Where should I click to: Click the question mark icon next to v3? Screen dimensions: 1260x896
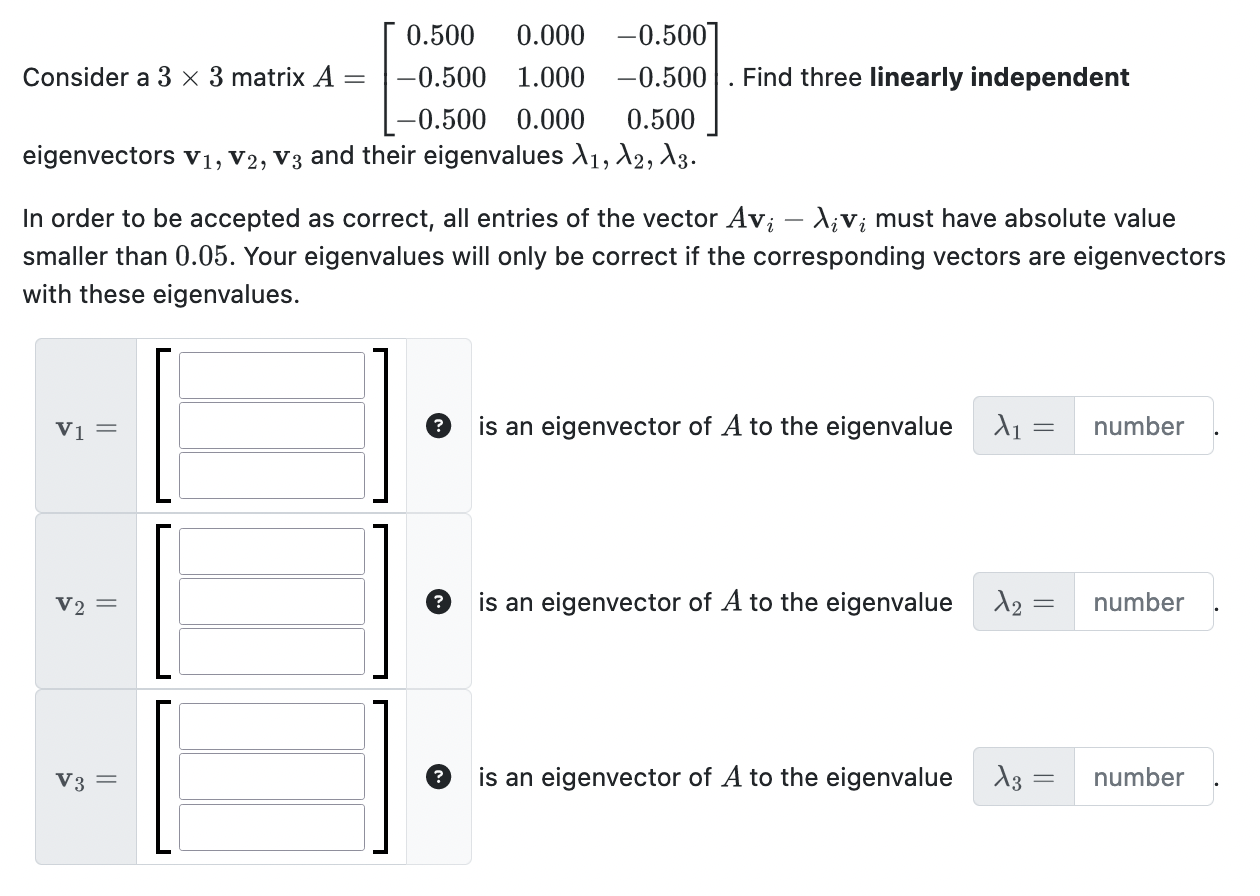pos(438,777)
